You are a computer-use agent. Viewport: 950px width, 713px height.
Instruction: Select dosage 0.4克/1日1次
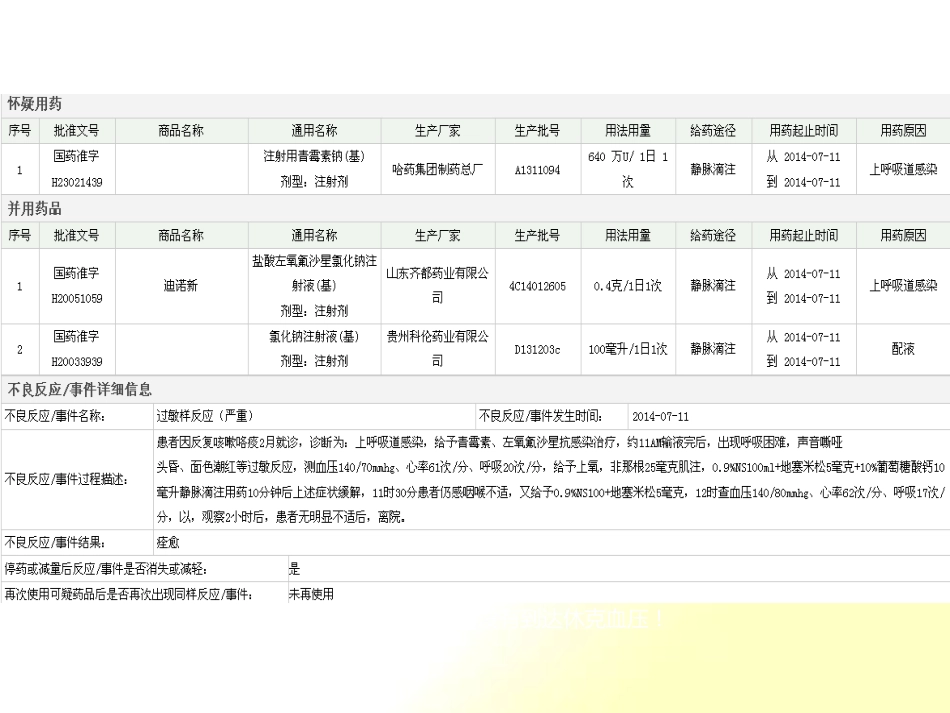point(628,286)
